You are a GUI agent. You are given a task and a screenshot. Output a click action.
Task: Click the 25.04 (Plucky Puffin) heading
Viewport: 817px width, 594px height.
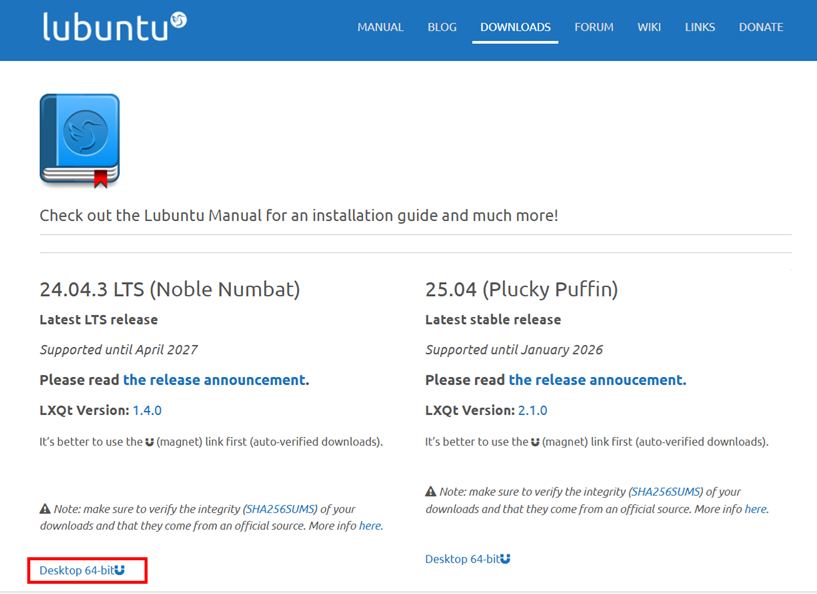(x=522, y=290)
